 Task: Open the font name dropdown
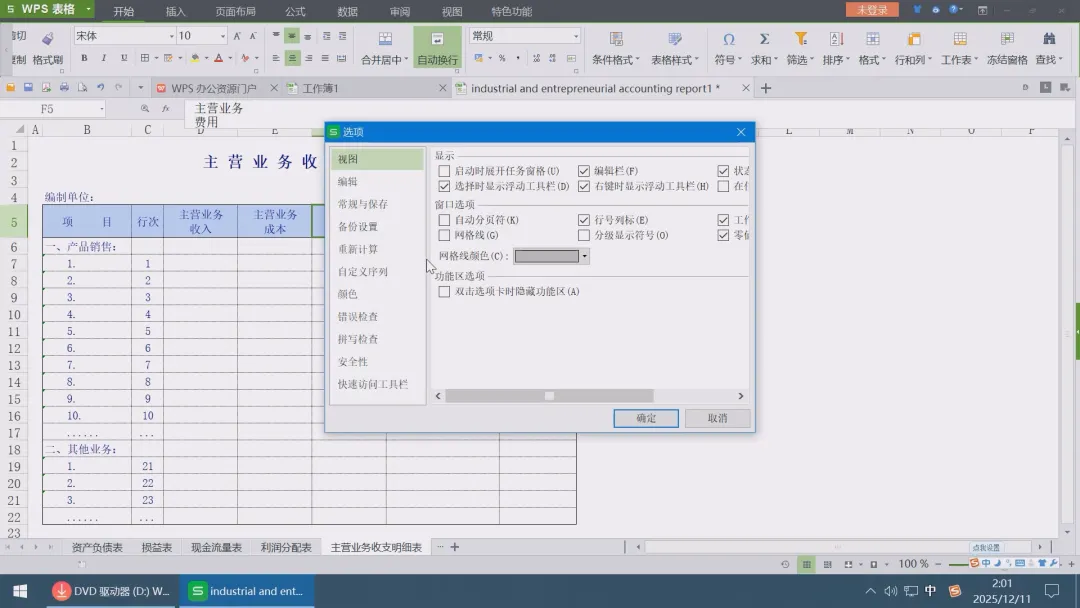(172, 36)
